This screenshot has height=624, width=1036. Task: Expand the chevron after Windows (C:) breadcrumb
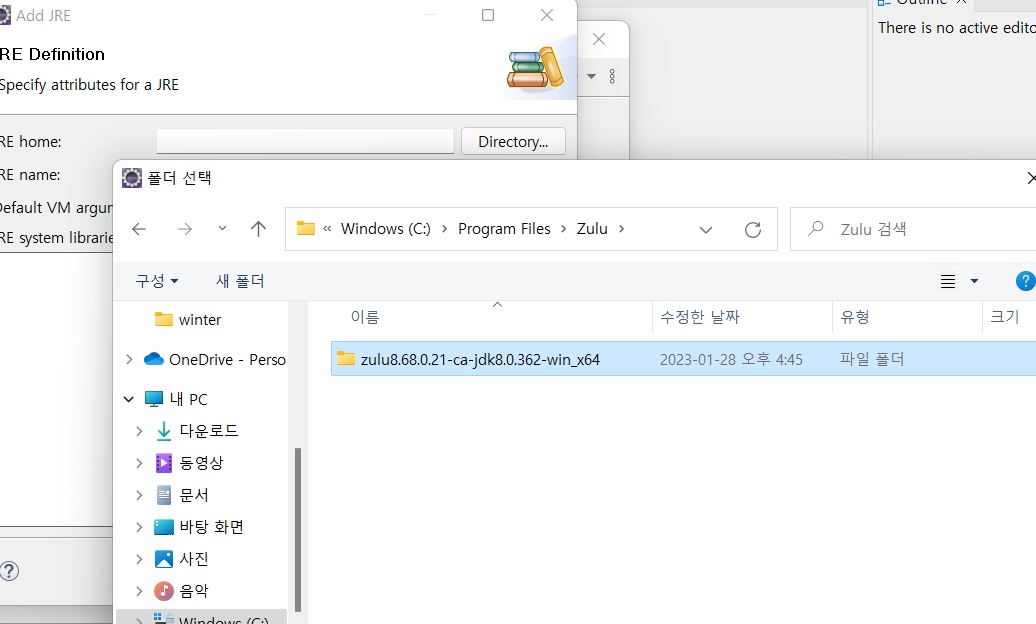click(x=445, y=229)
